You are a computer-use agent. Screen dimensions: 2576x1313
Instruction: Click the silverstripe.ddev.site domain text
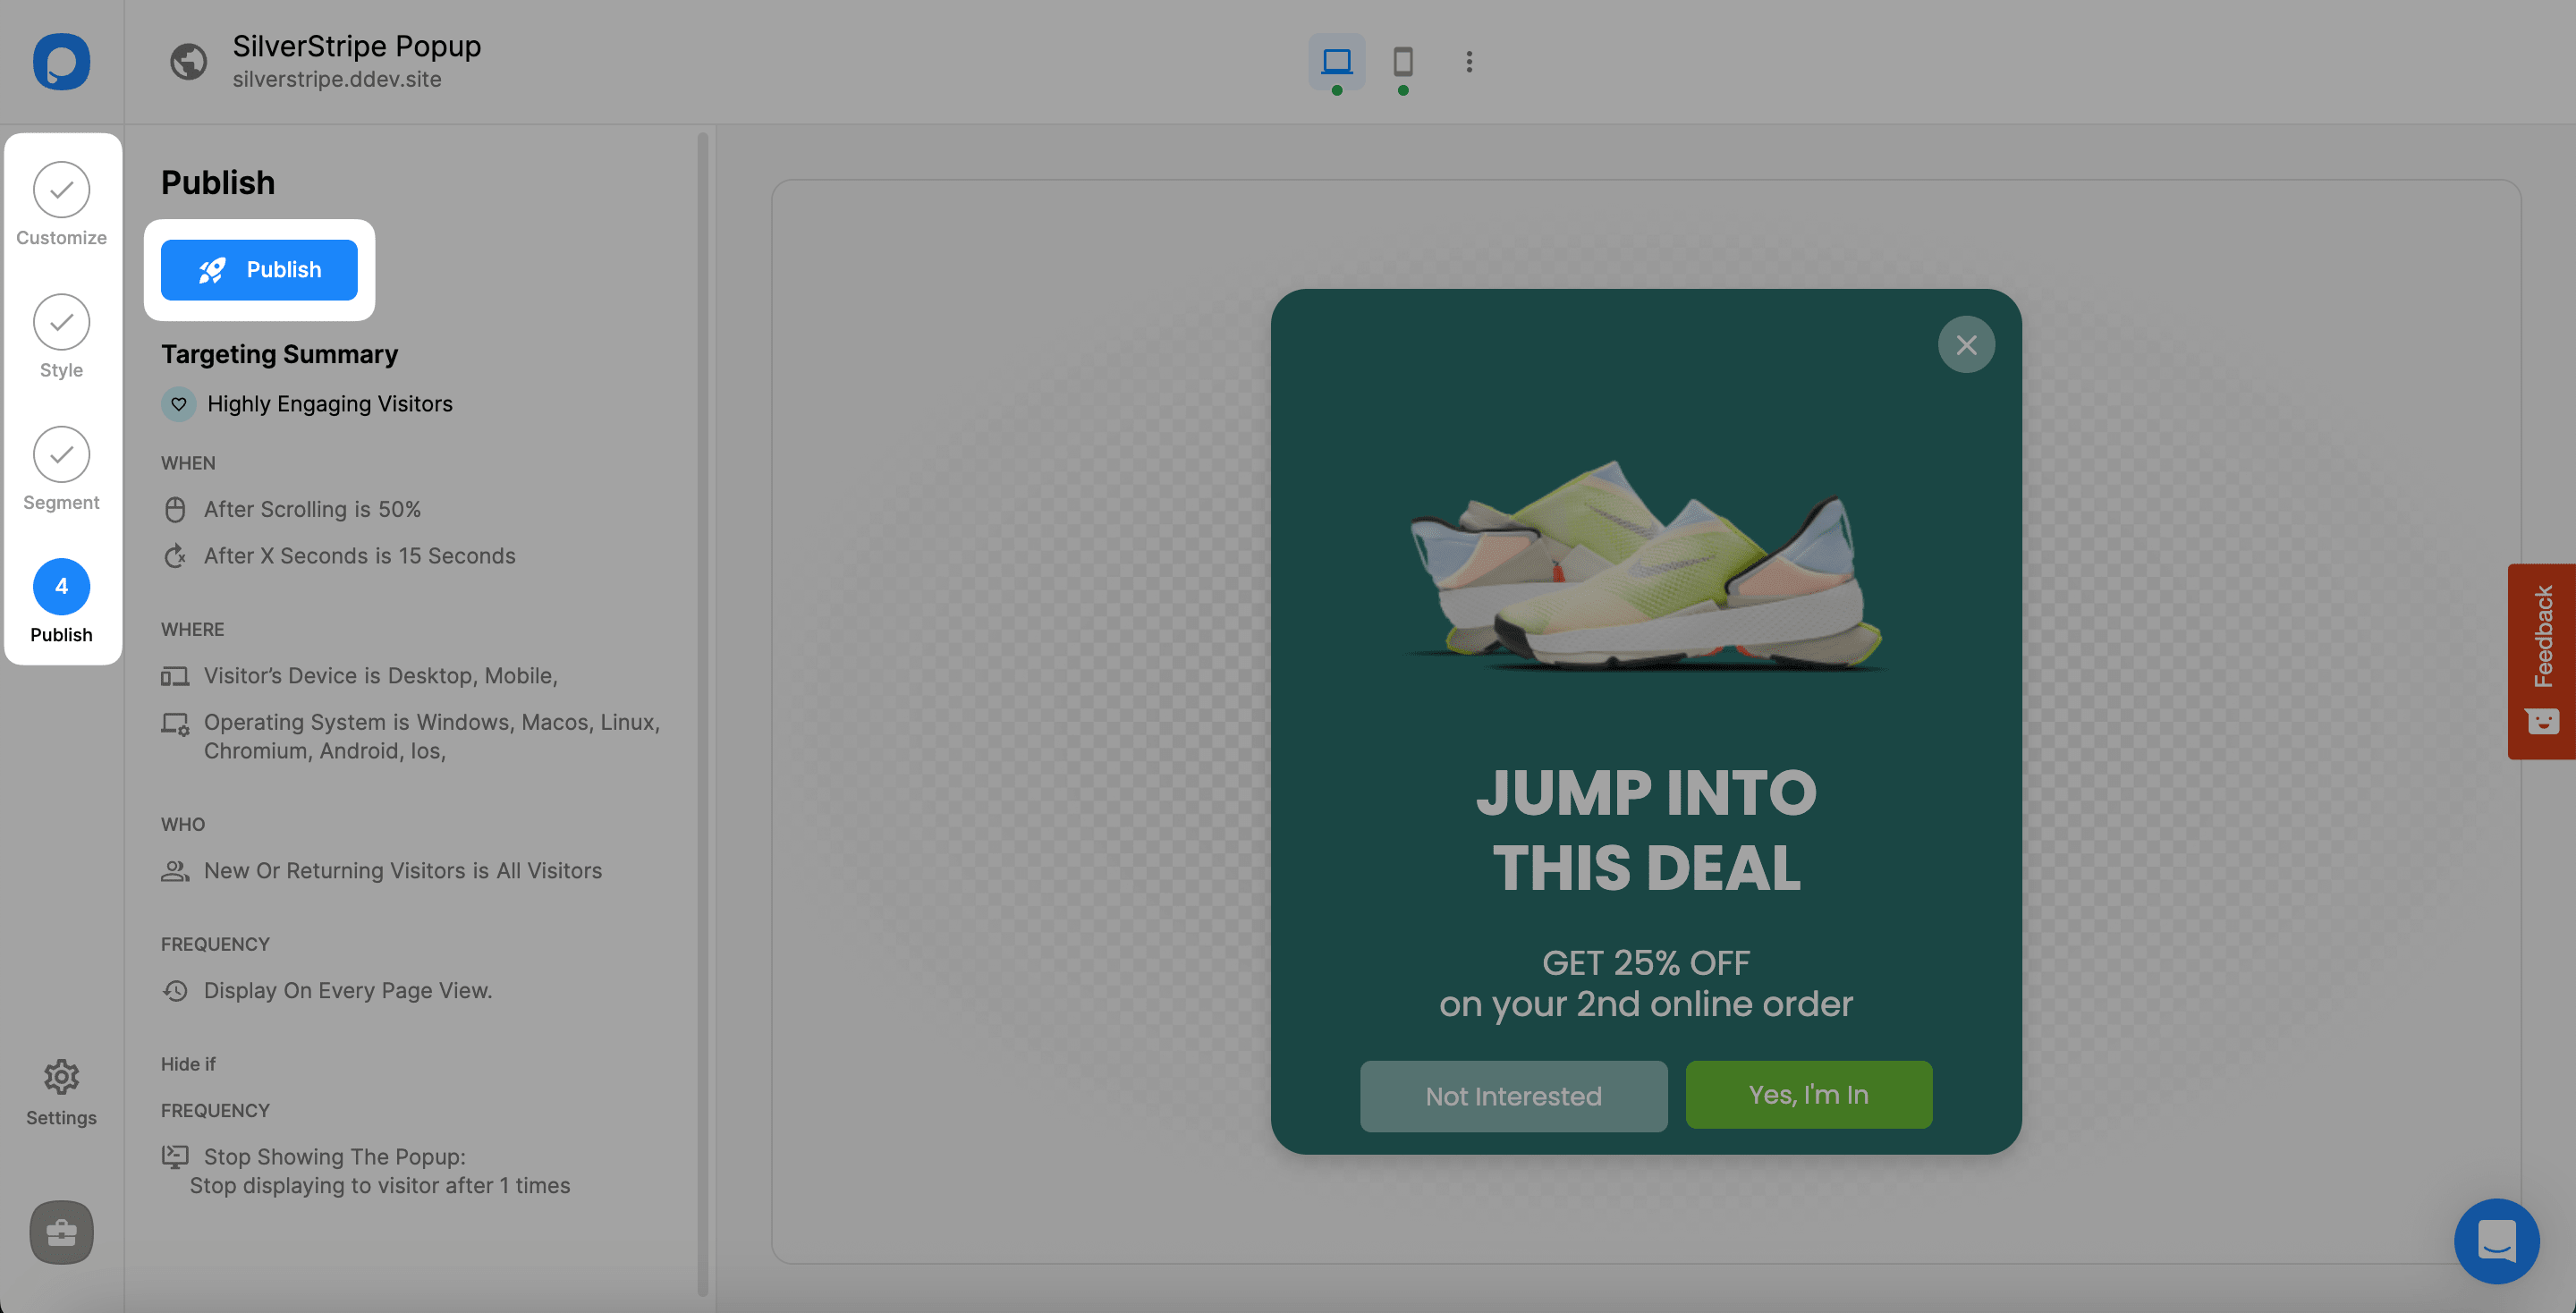pos(337,79)
